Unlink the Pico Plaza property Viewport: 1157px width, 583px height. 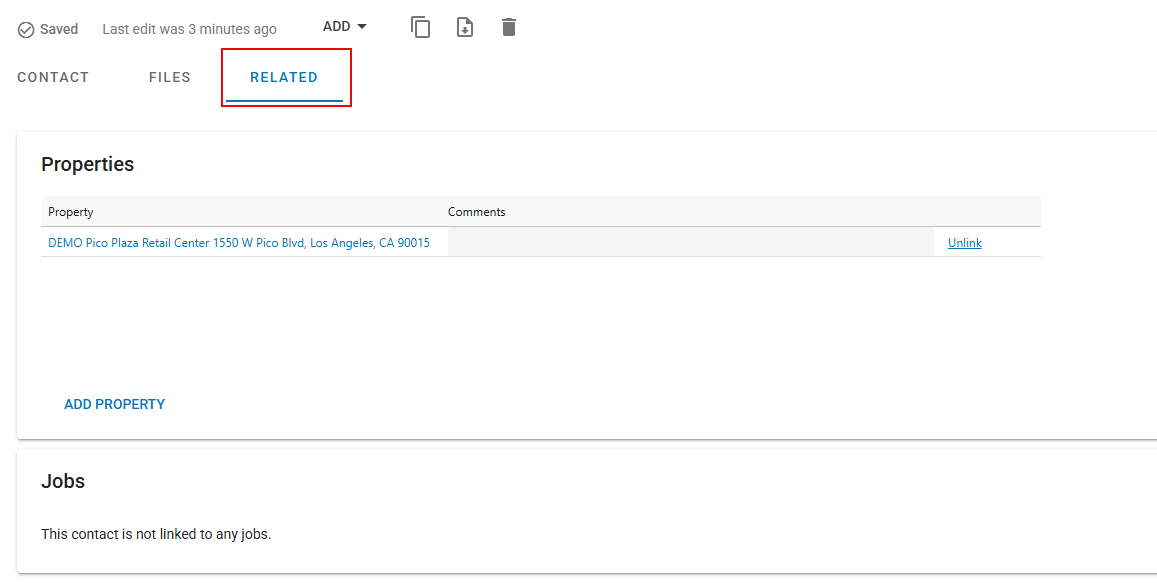click(964, 243)
